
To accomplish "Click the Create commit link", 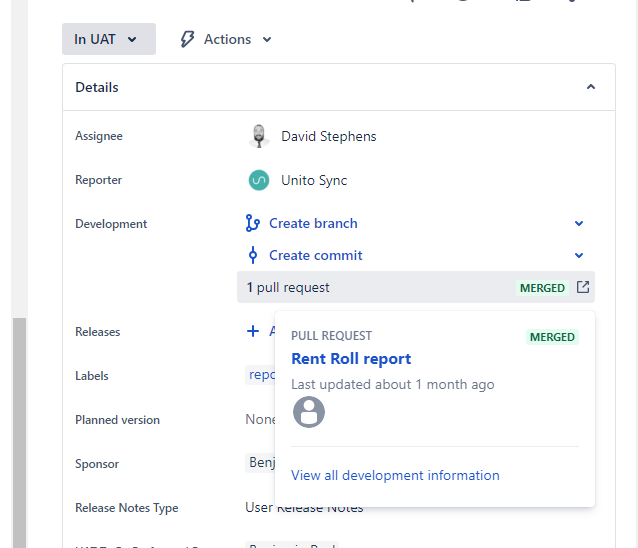I will click(316, 255).
